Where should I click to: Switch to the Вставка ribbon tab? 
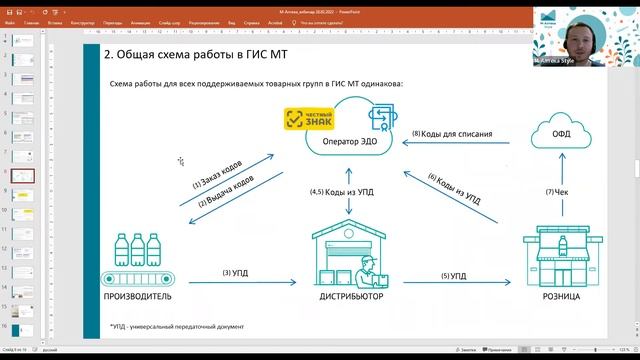pos(55,23)
